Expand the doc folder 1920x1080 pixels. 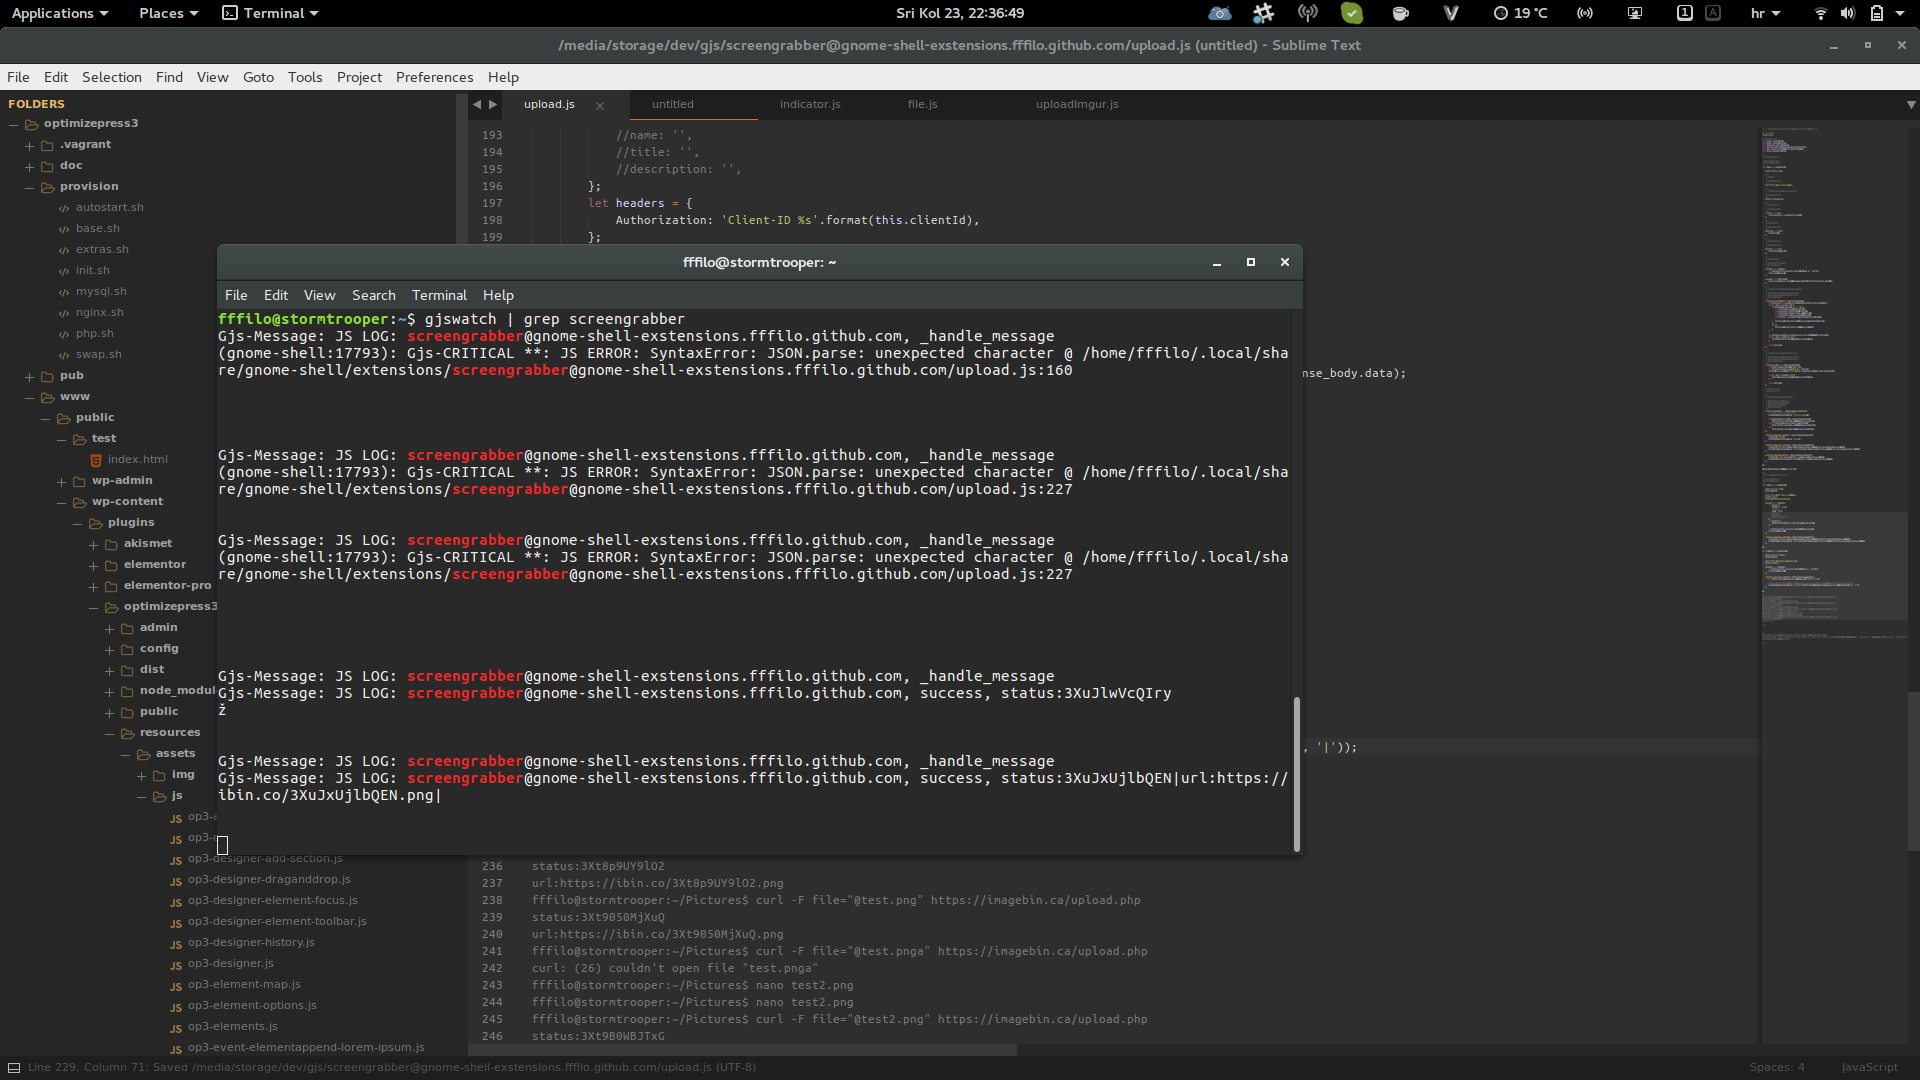(30, 166)
